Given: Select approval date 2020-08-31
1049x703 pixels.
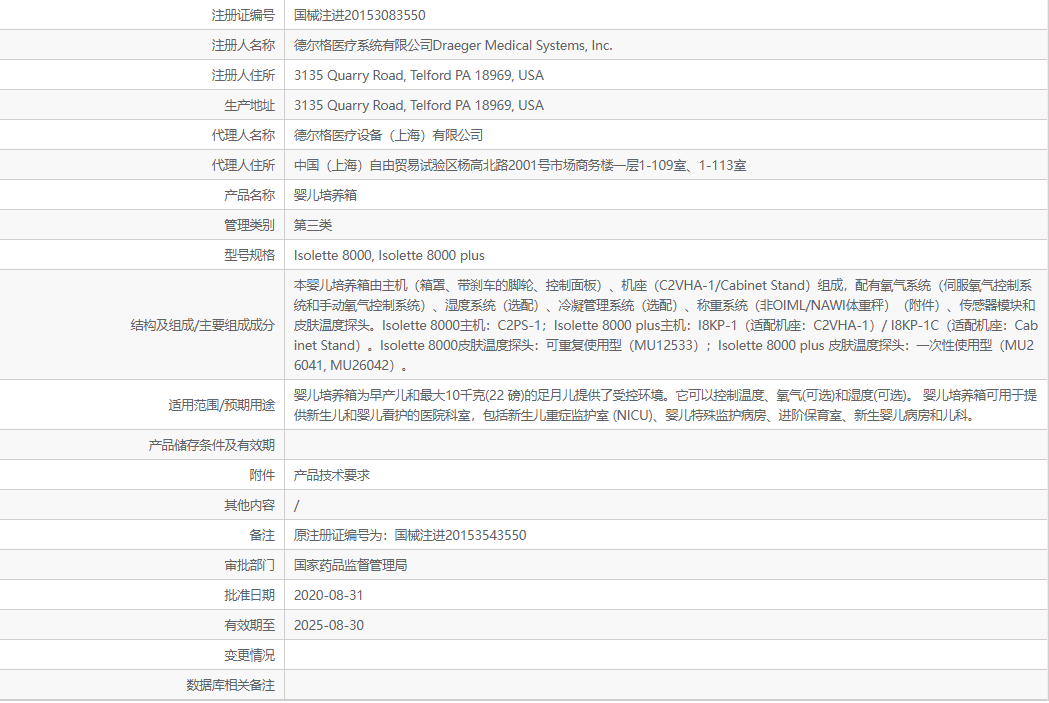Looking at the screenshot, I should (328, 595).
